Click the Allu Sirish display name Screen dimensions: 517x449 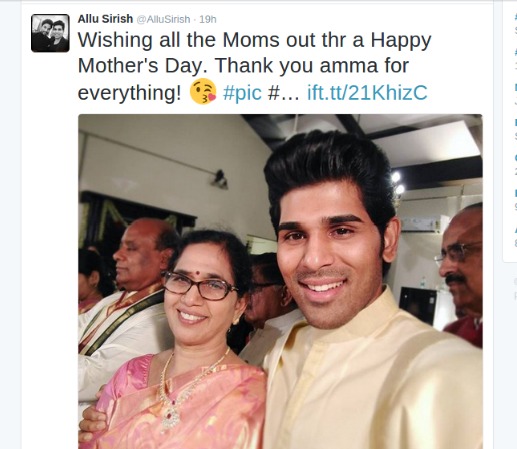105,19
